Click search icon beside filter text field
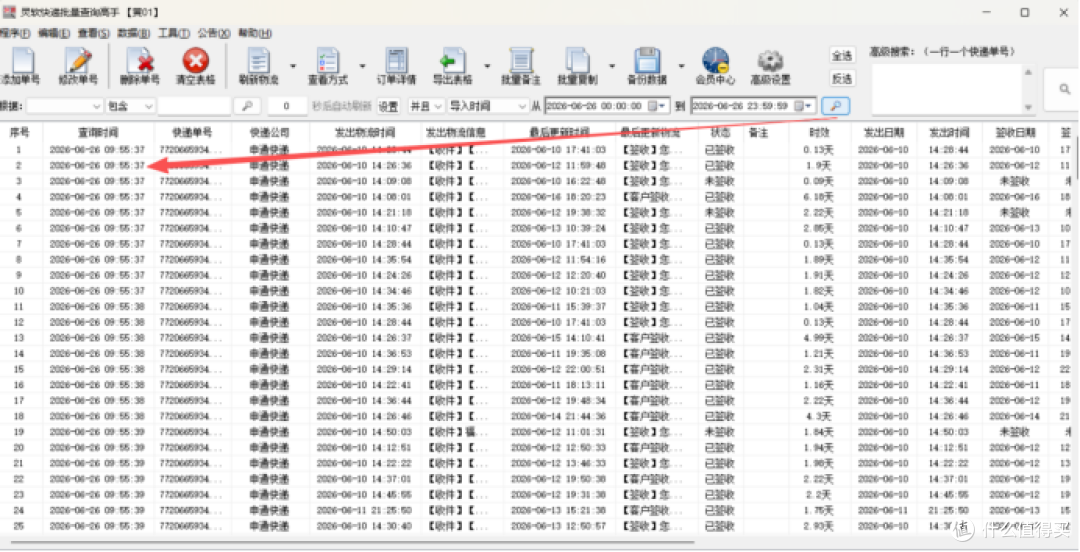This screenshot has width=1080, height=552. coord(247,106)
